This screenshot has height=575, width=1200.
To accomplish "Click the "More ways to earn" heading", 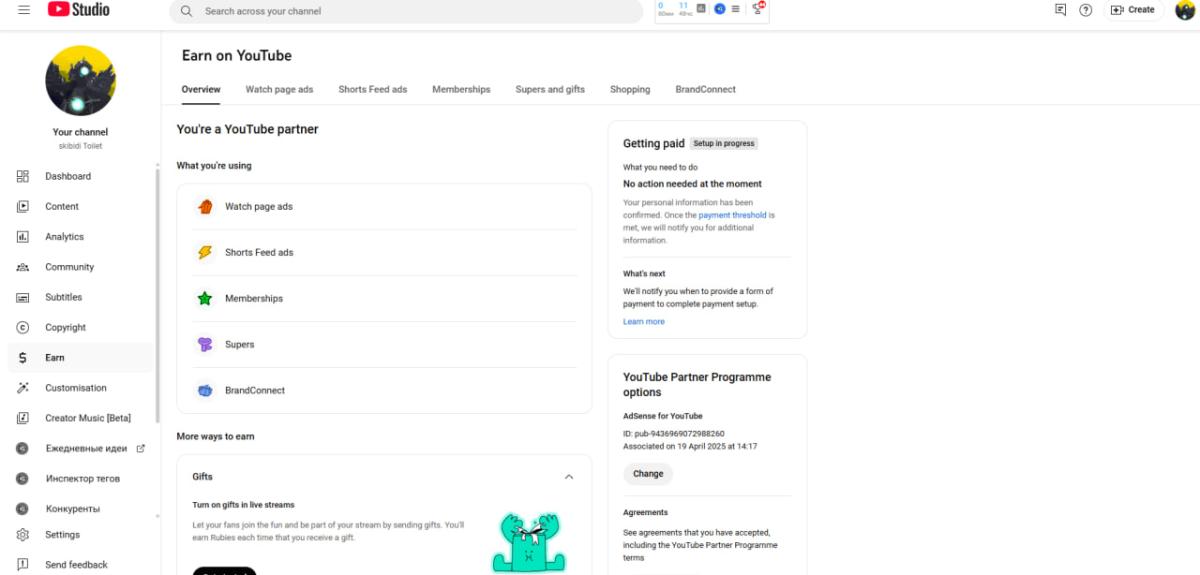I will coord(215,436).
